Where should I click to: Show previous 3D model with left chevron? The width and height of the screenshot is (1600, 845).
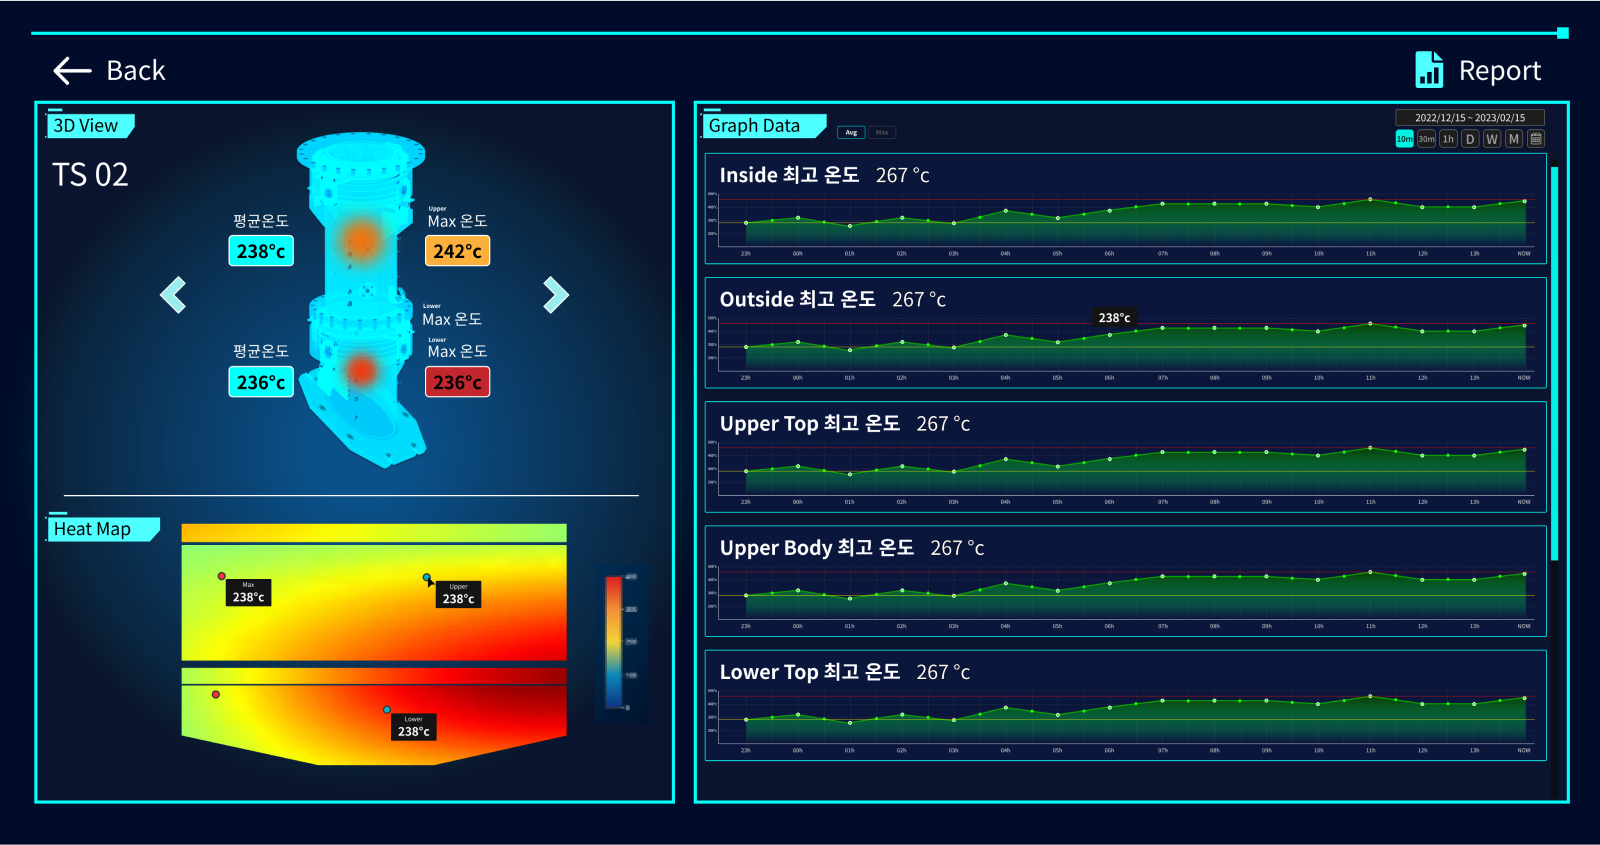173,295
